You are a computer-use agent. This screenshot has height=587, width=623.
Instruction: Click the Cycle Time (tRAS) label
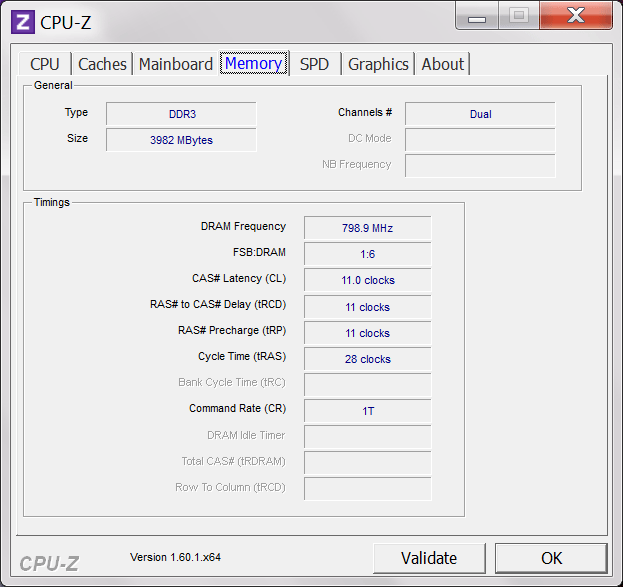coord(242,356)
